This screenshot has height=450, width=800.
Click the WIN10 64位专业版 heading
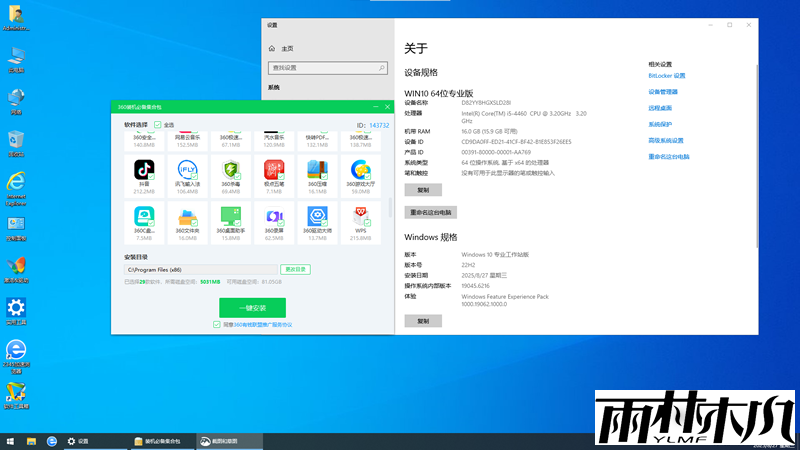[439, 93]
